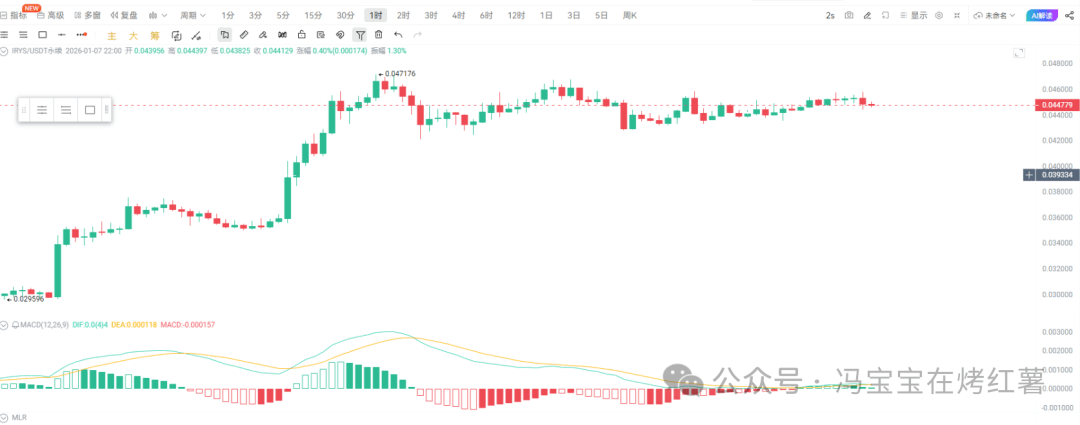Select the 1日 timeframe tab
1080x425 pixels.
546,16
